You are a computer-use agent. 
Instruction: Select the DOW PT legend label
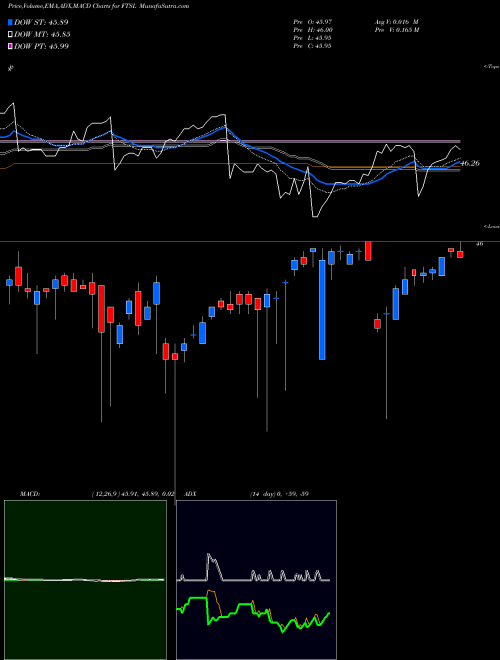point(41,46)
